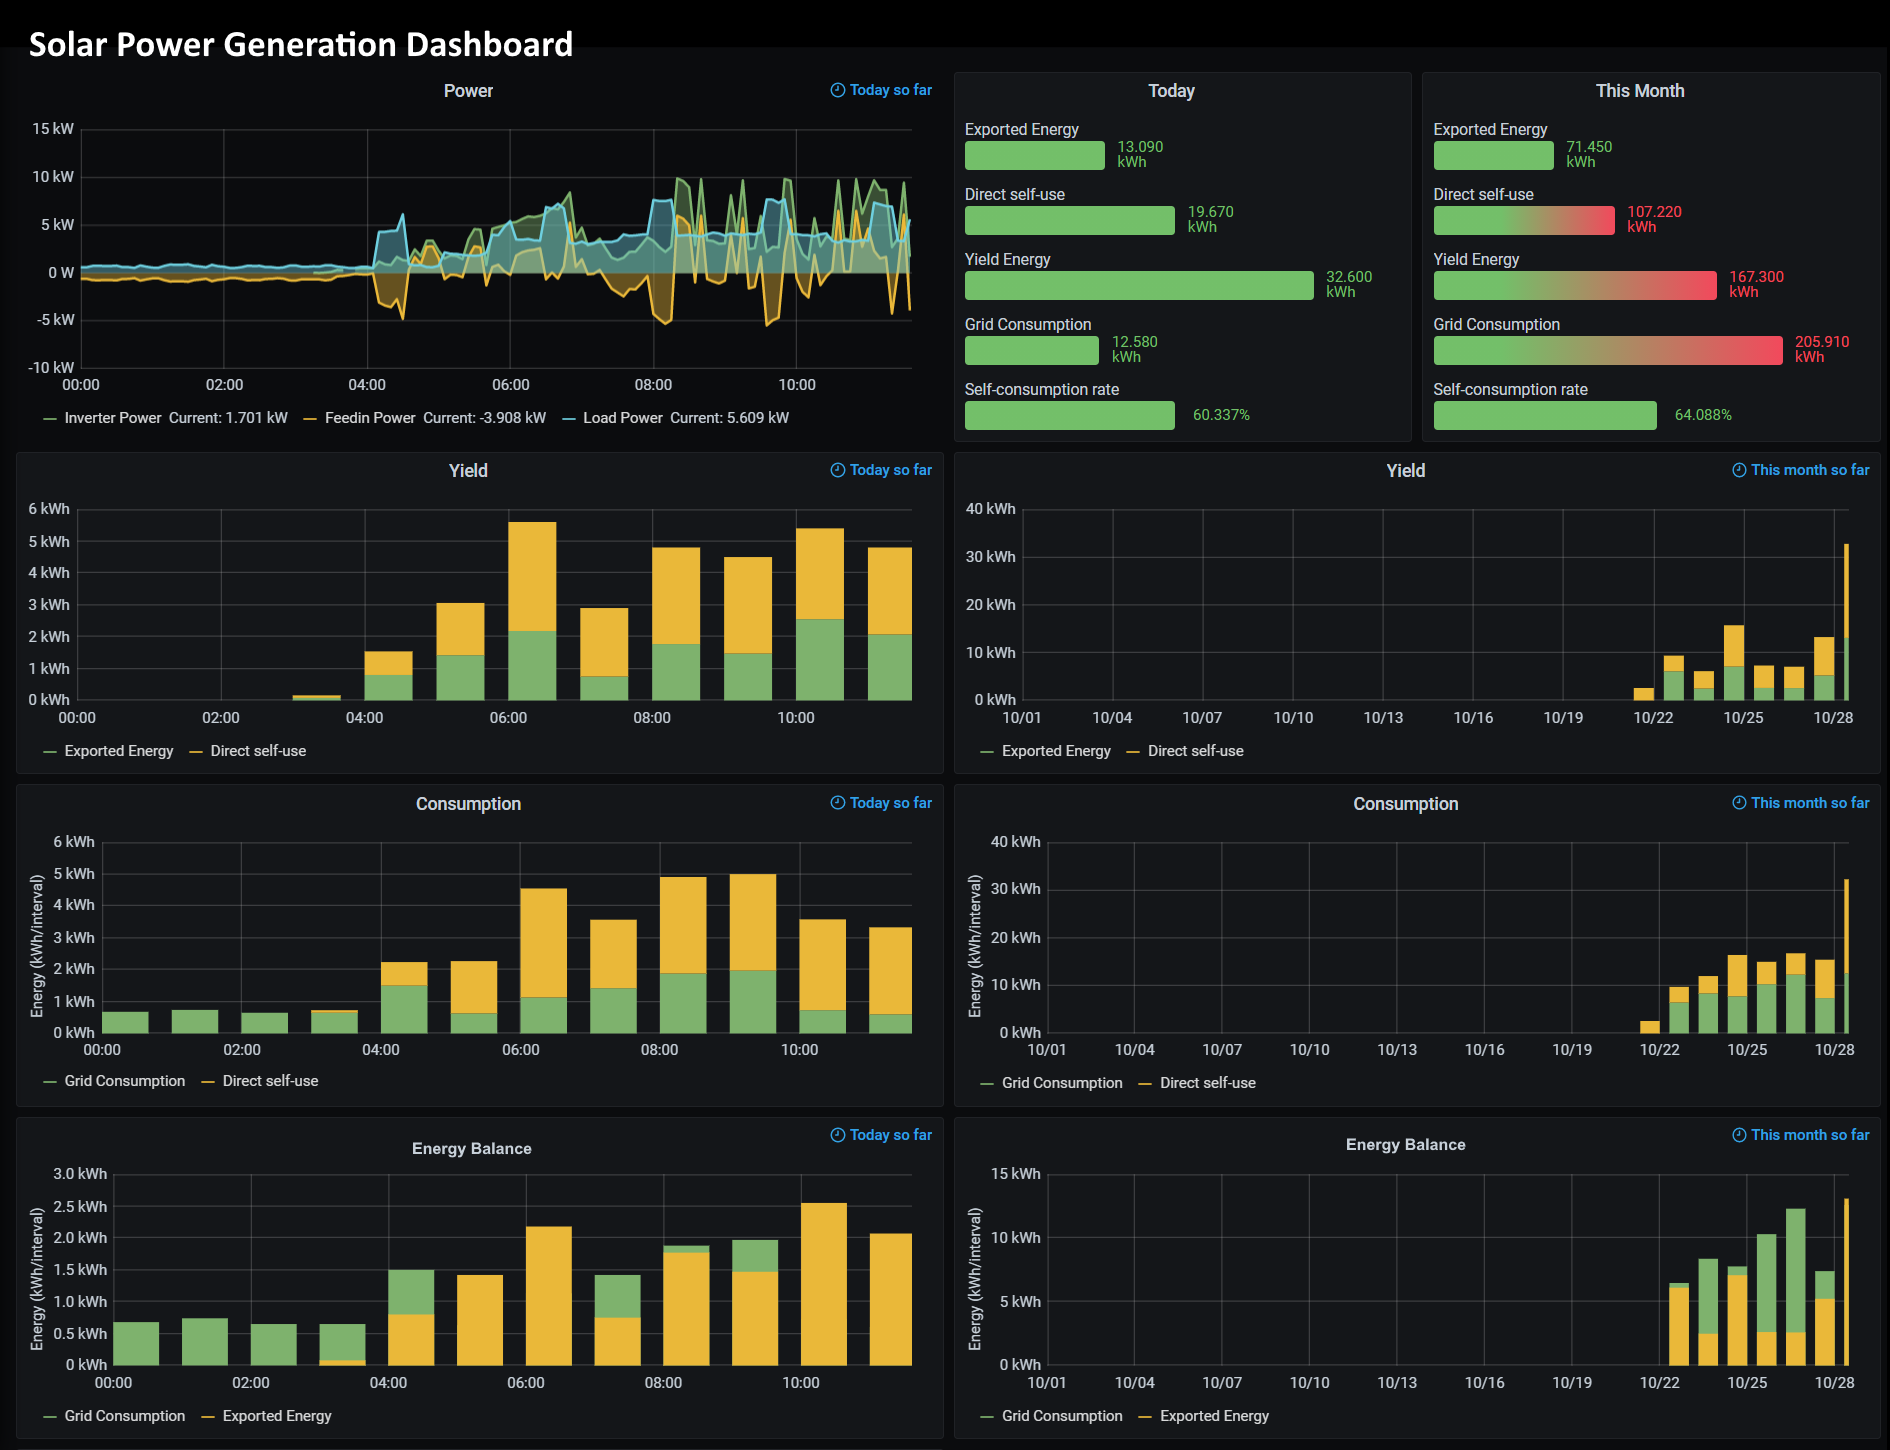Click the Today so far clock on daily Energy Balance

coord(838,1135)
